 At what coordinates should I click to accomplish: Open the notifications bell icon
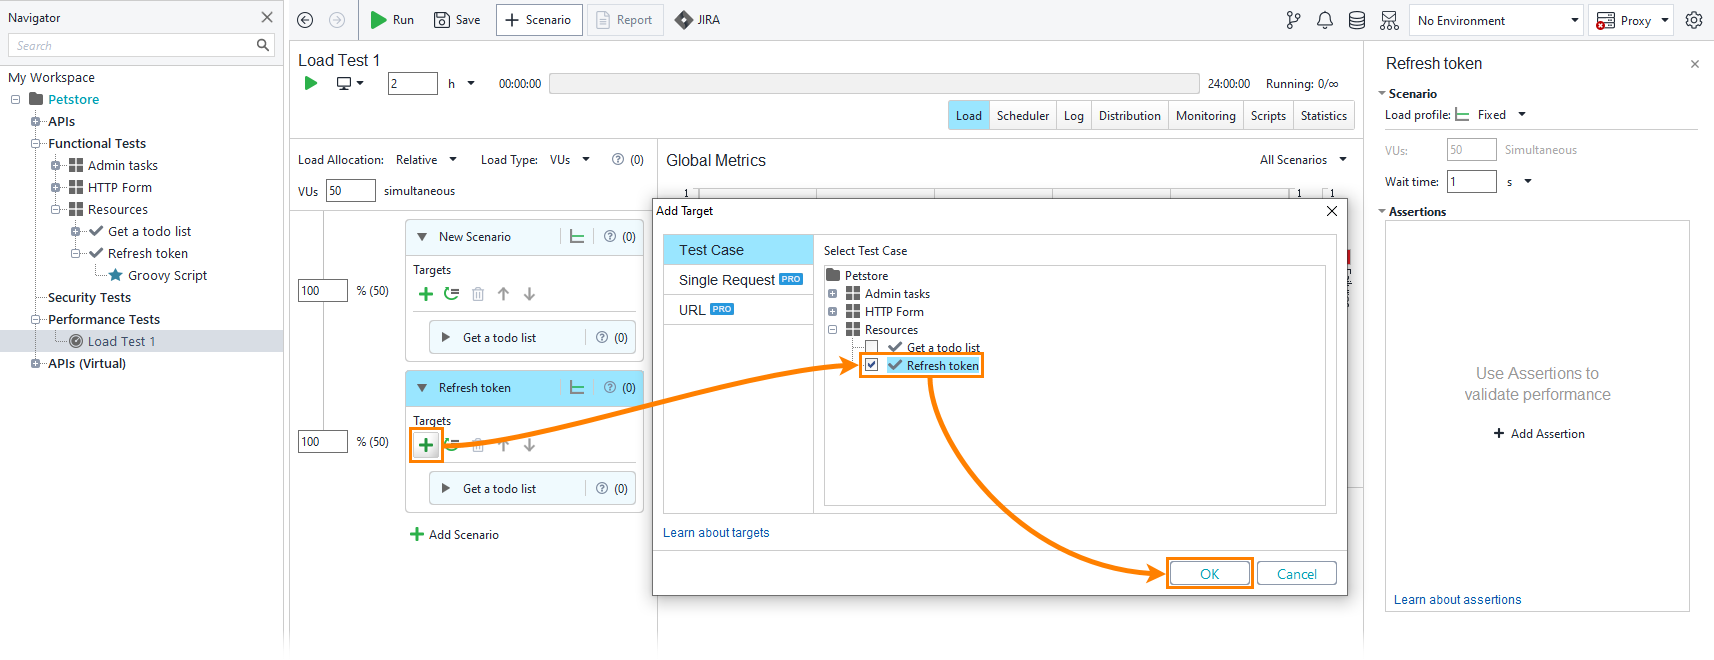pyautogui.click(x=1325, y=20)
